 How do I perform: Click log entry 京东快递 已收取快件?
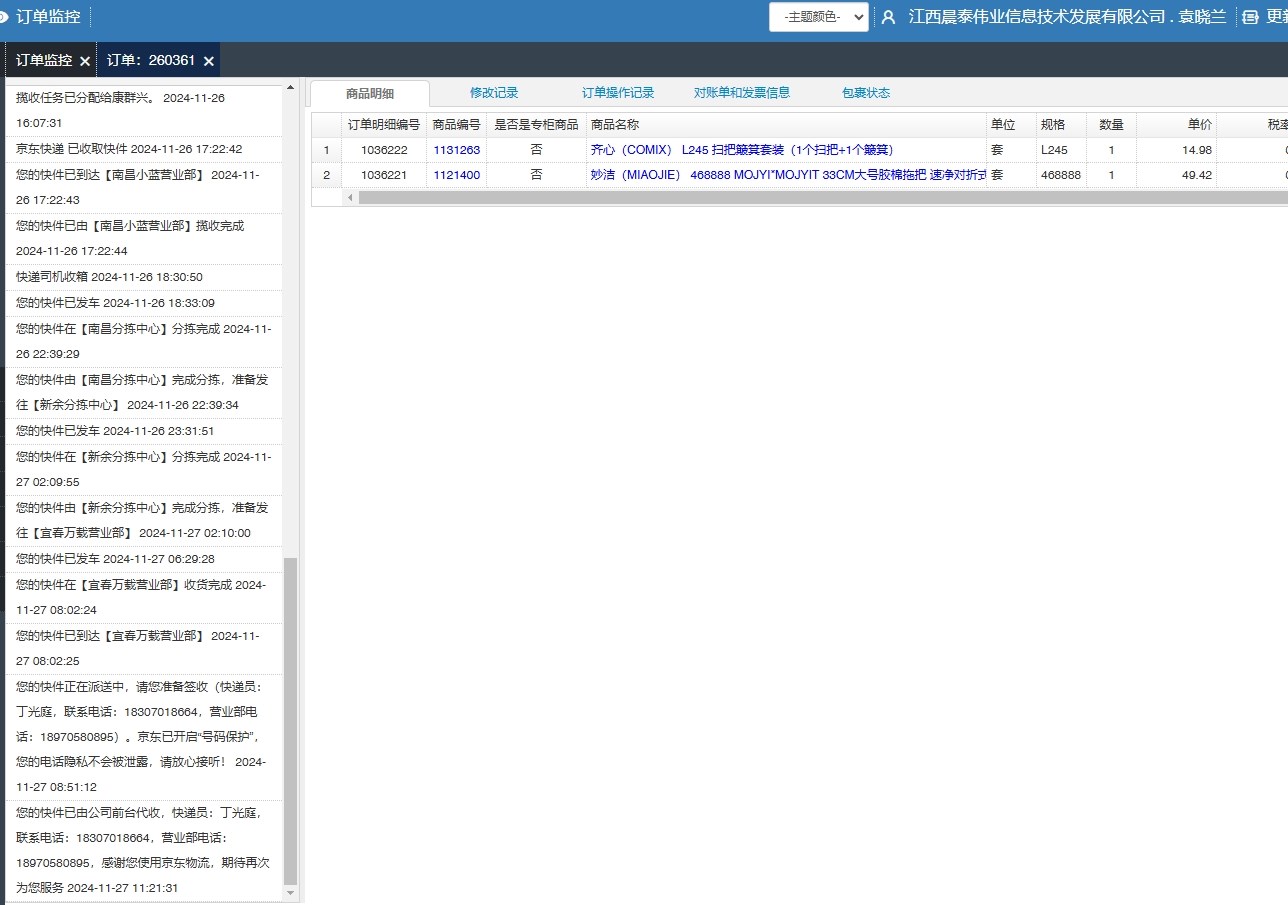[x=145, y=149]
